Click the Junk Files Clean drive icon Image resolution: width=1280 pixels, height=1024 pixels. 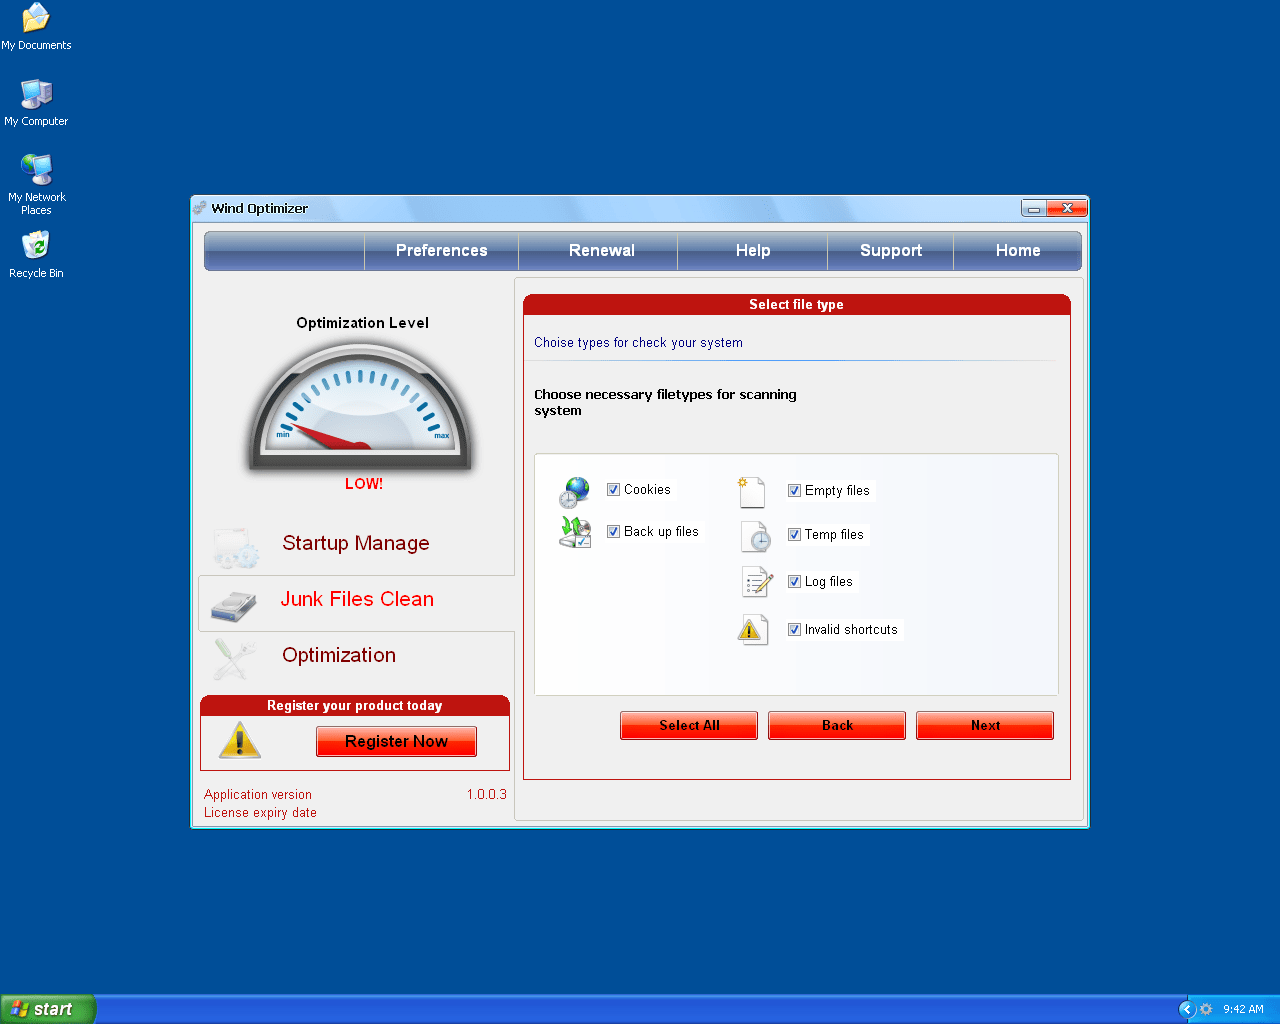point(234,604)
